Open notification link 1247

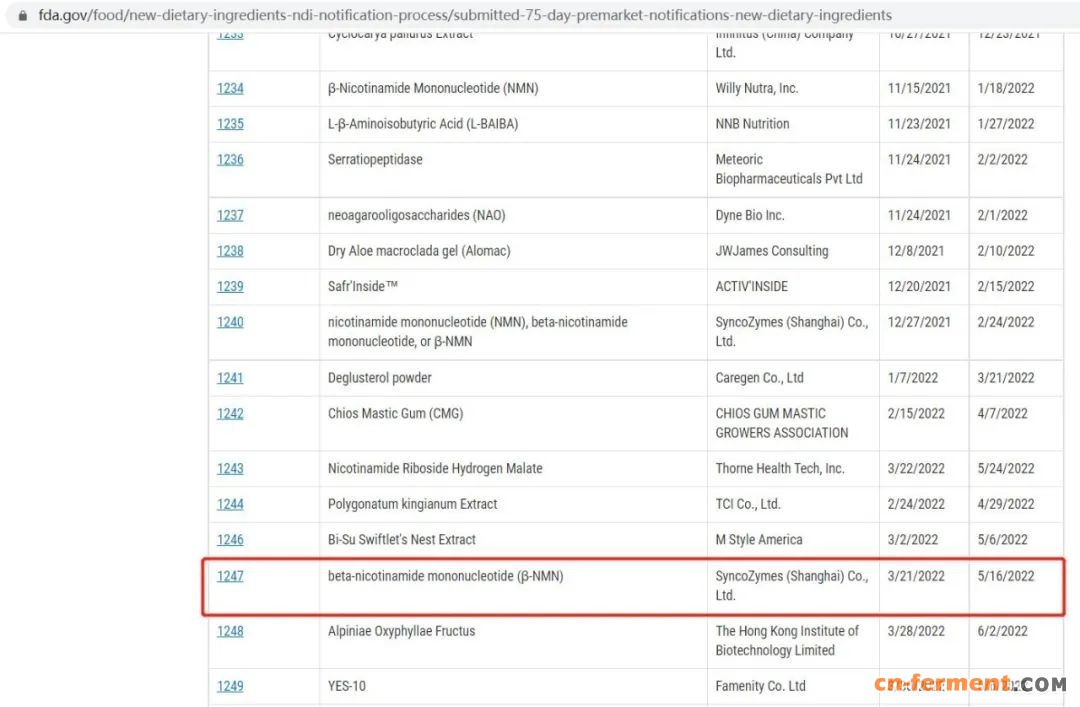coord(230,577)
